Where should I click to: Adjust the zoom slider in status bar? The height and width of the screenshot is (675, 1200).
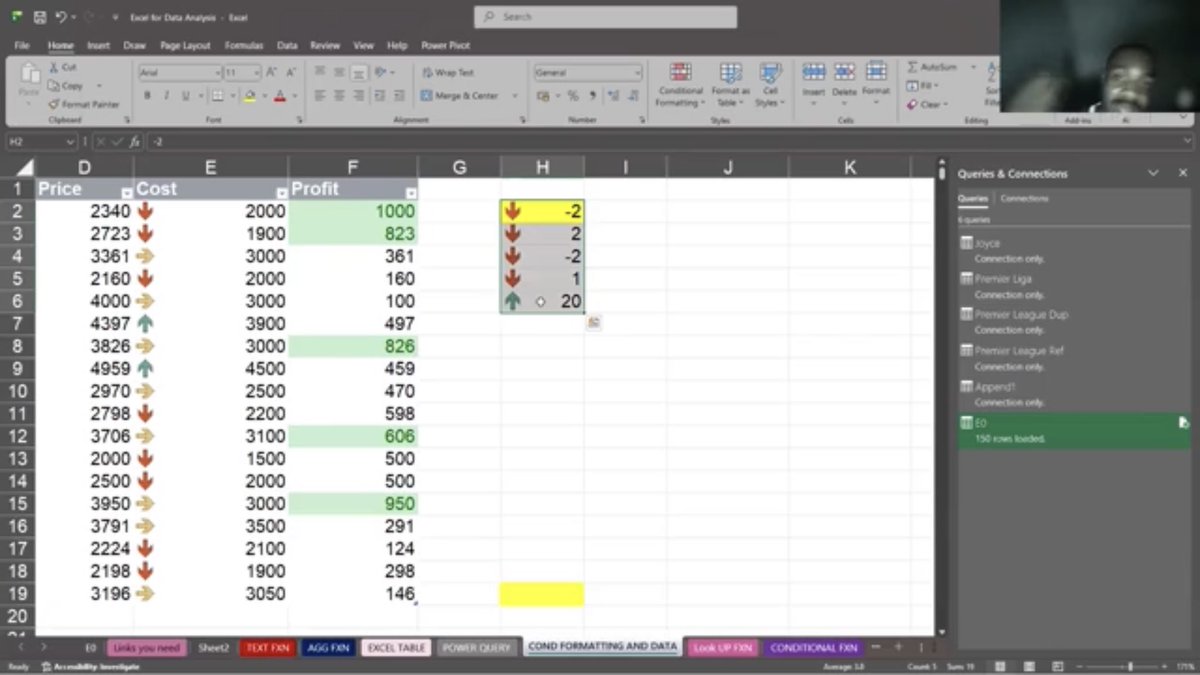[1131, 666]
